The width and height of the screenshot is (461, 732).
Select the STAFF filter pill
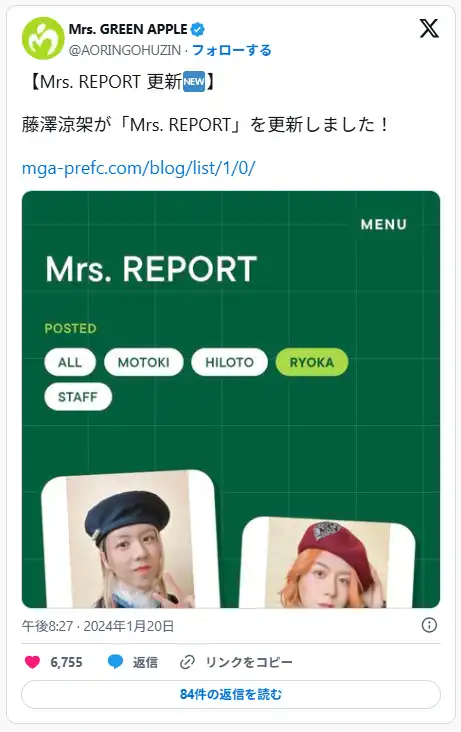pos(78,397)
